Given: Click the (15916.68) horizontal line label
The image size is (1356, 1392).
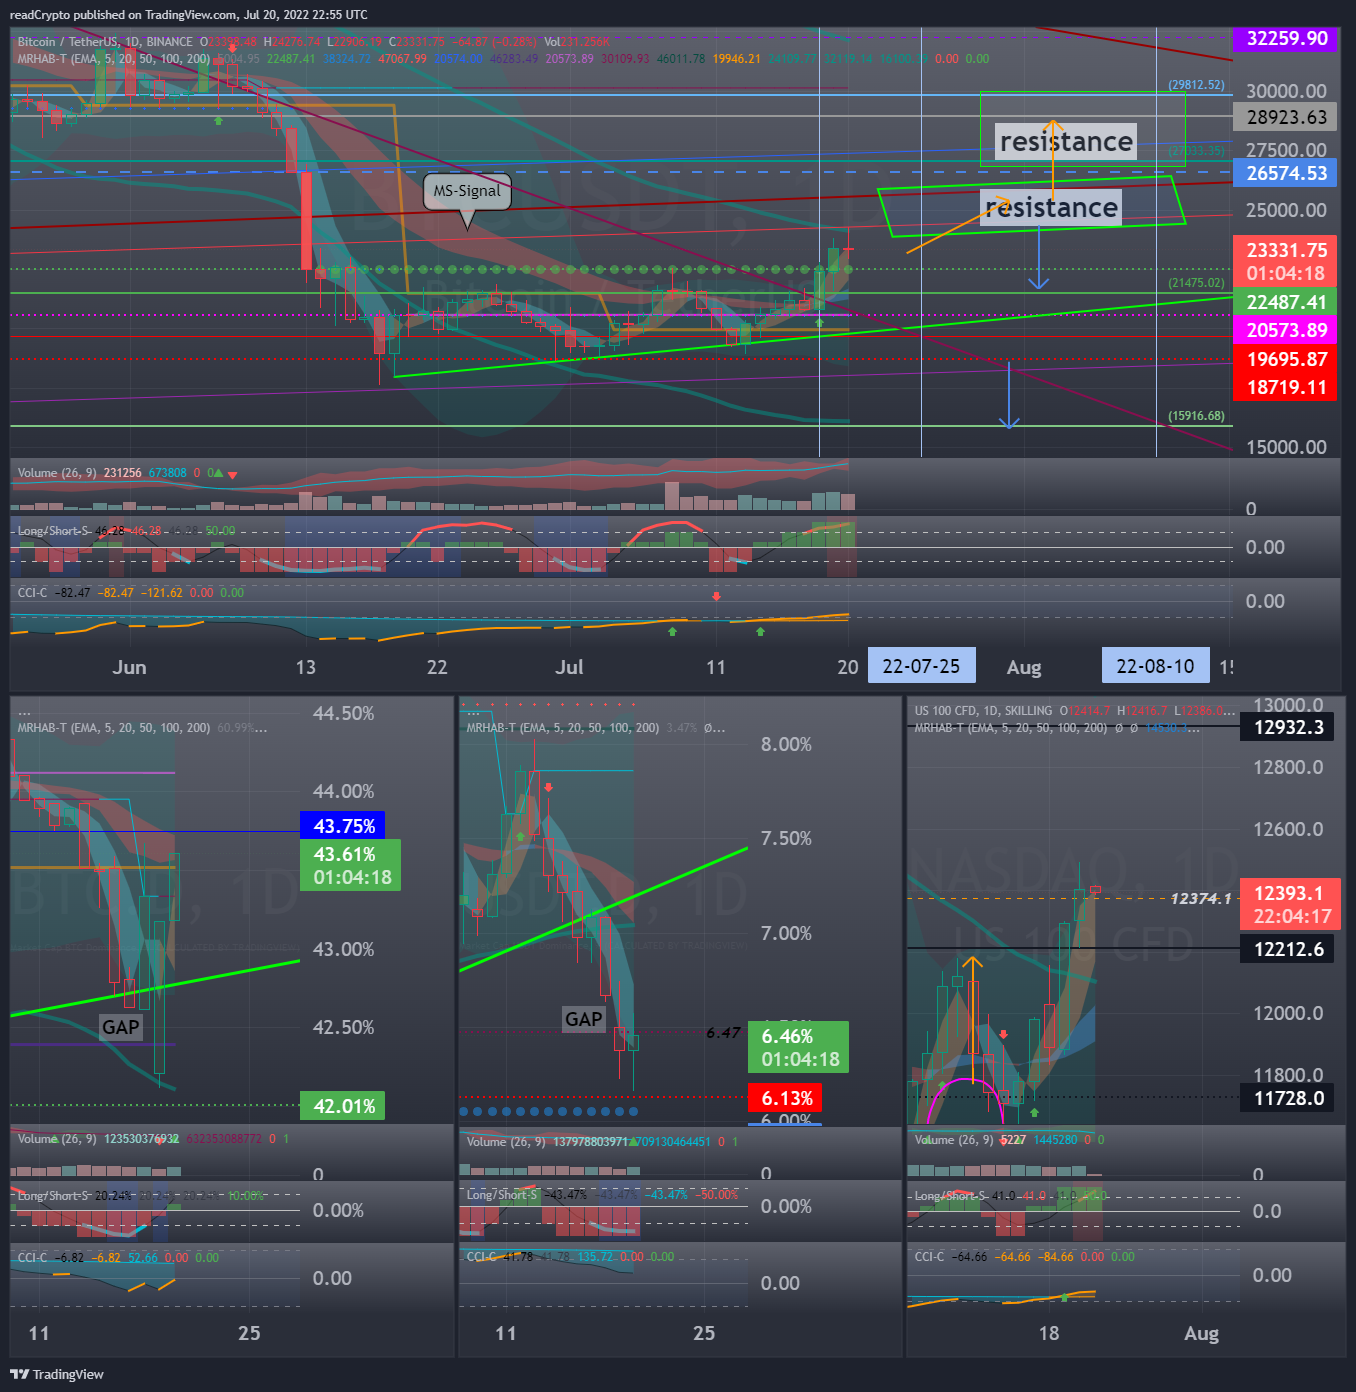Looking at the screenshot, I should (1196, 416).
